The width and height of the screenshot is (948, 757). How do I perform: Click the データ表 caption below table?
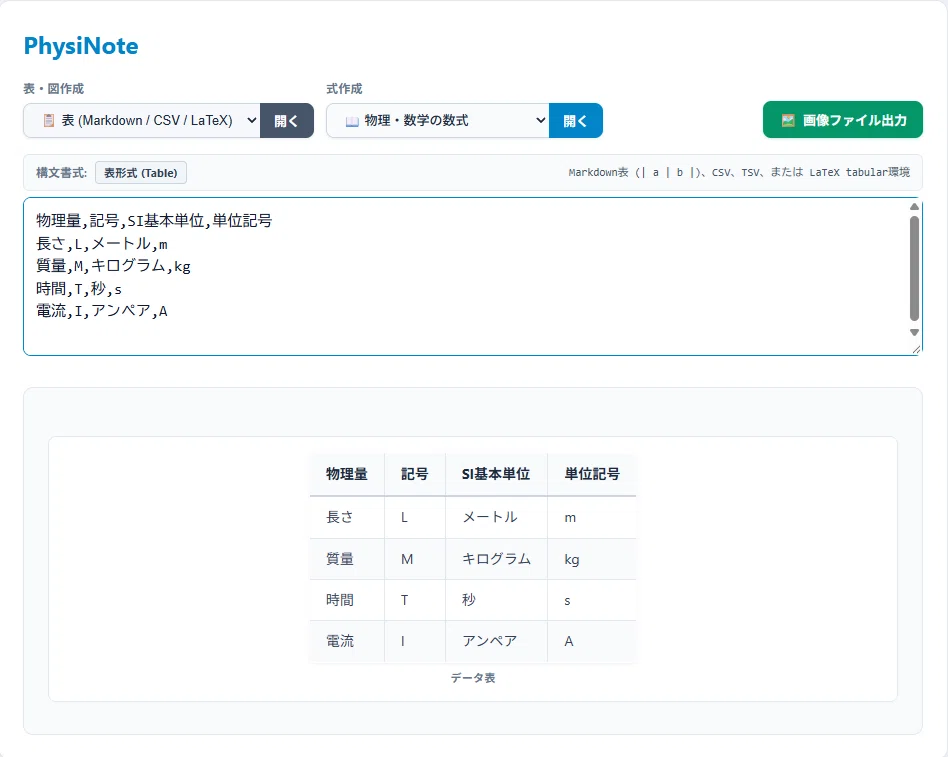[x=473, y=678]
